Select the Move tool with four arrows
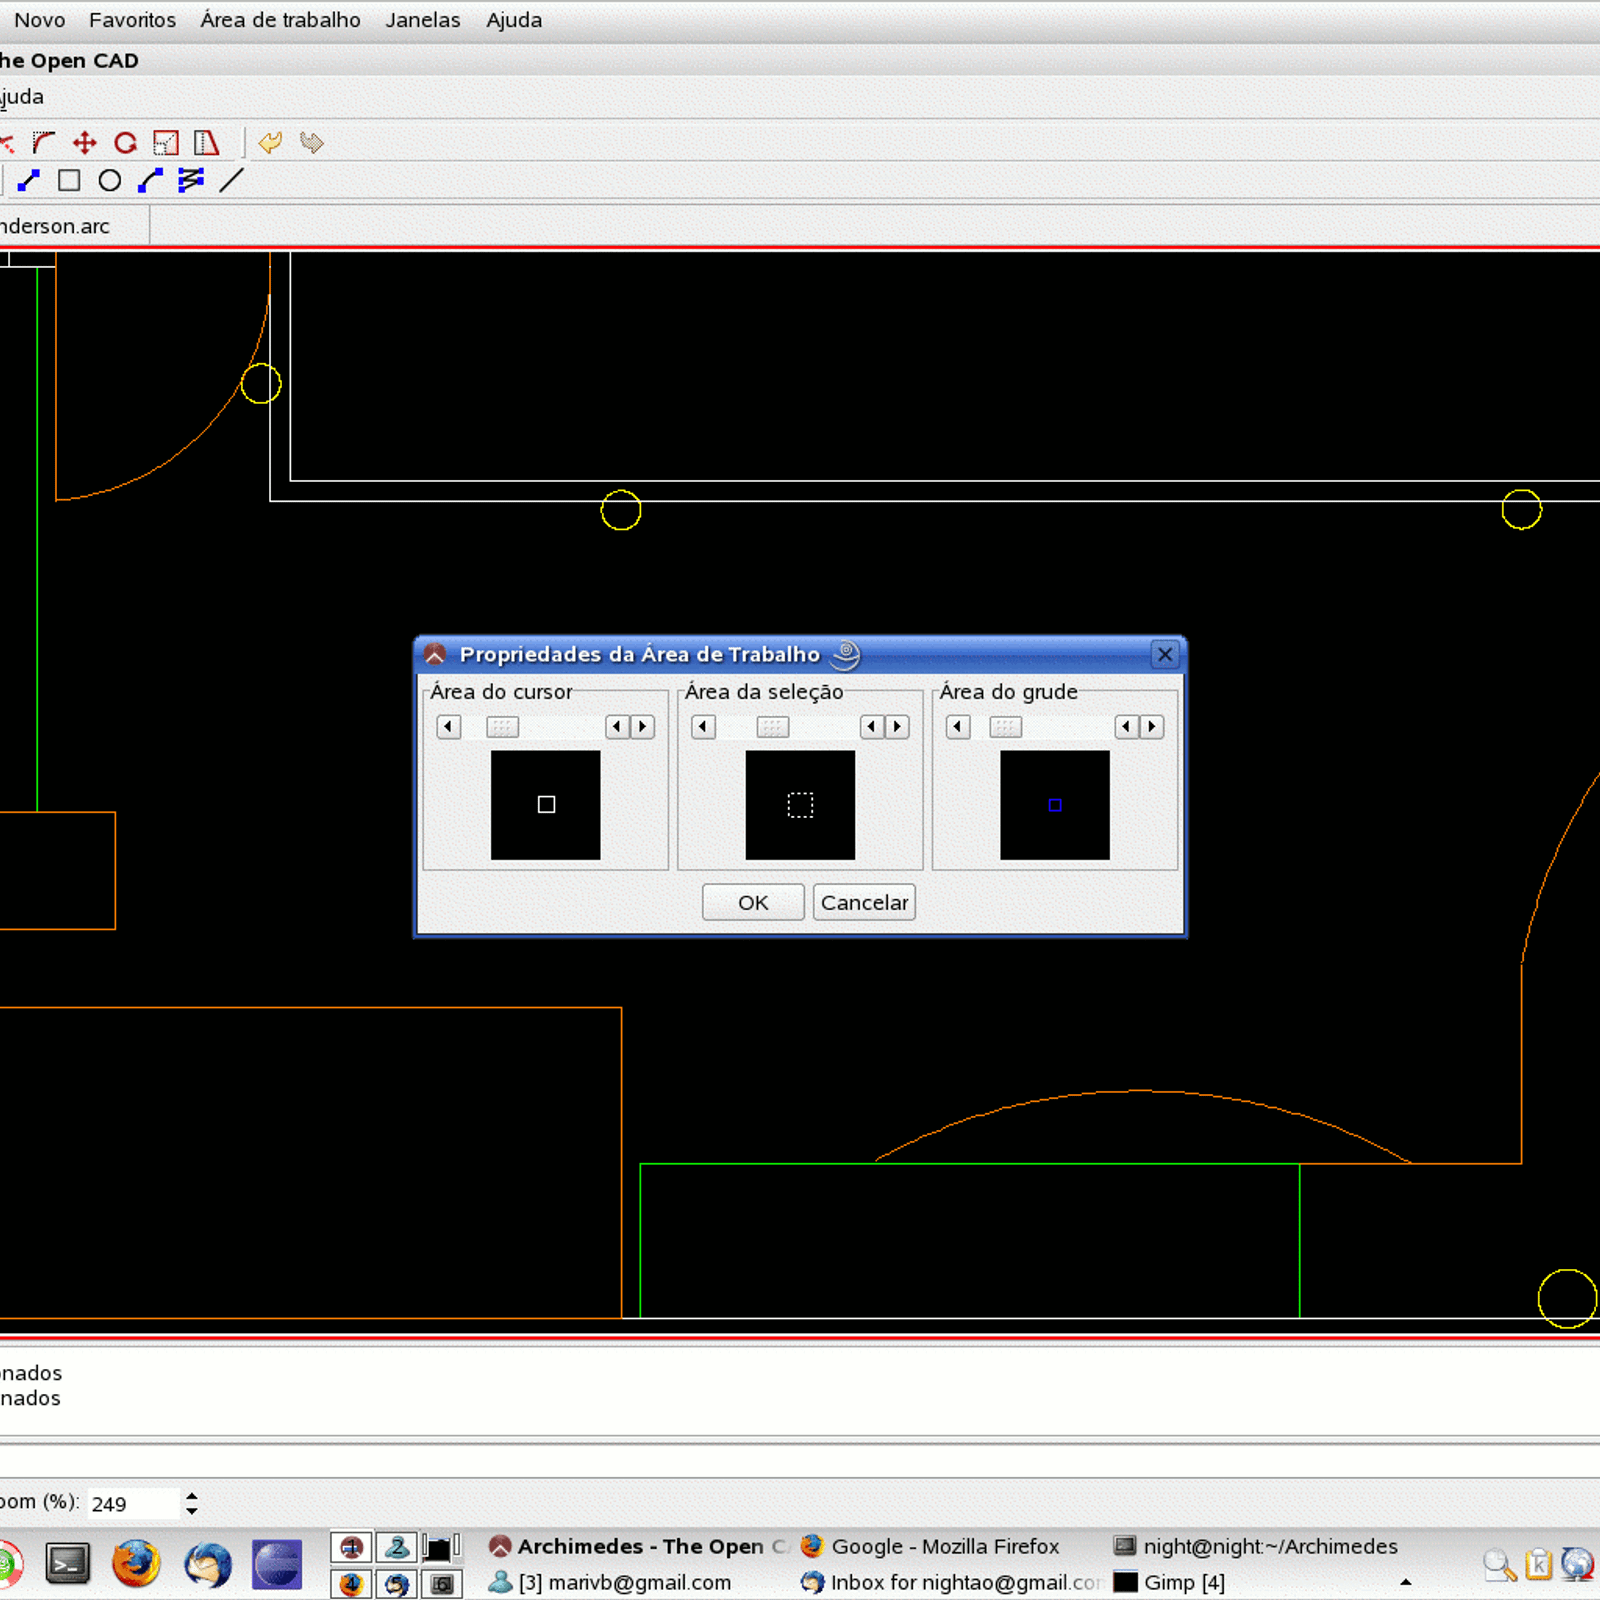This screenshot has width=1600, height=1600. click(85, 143)
